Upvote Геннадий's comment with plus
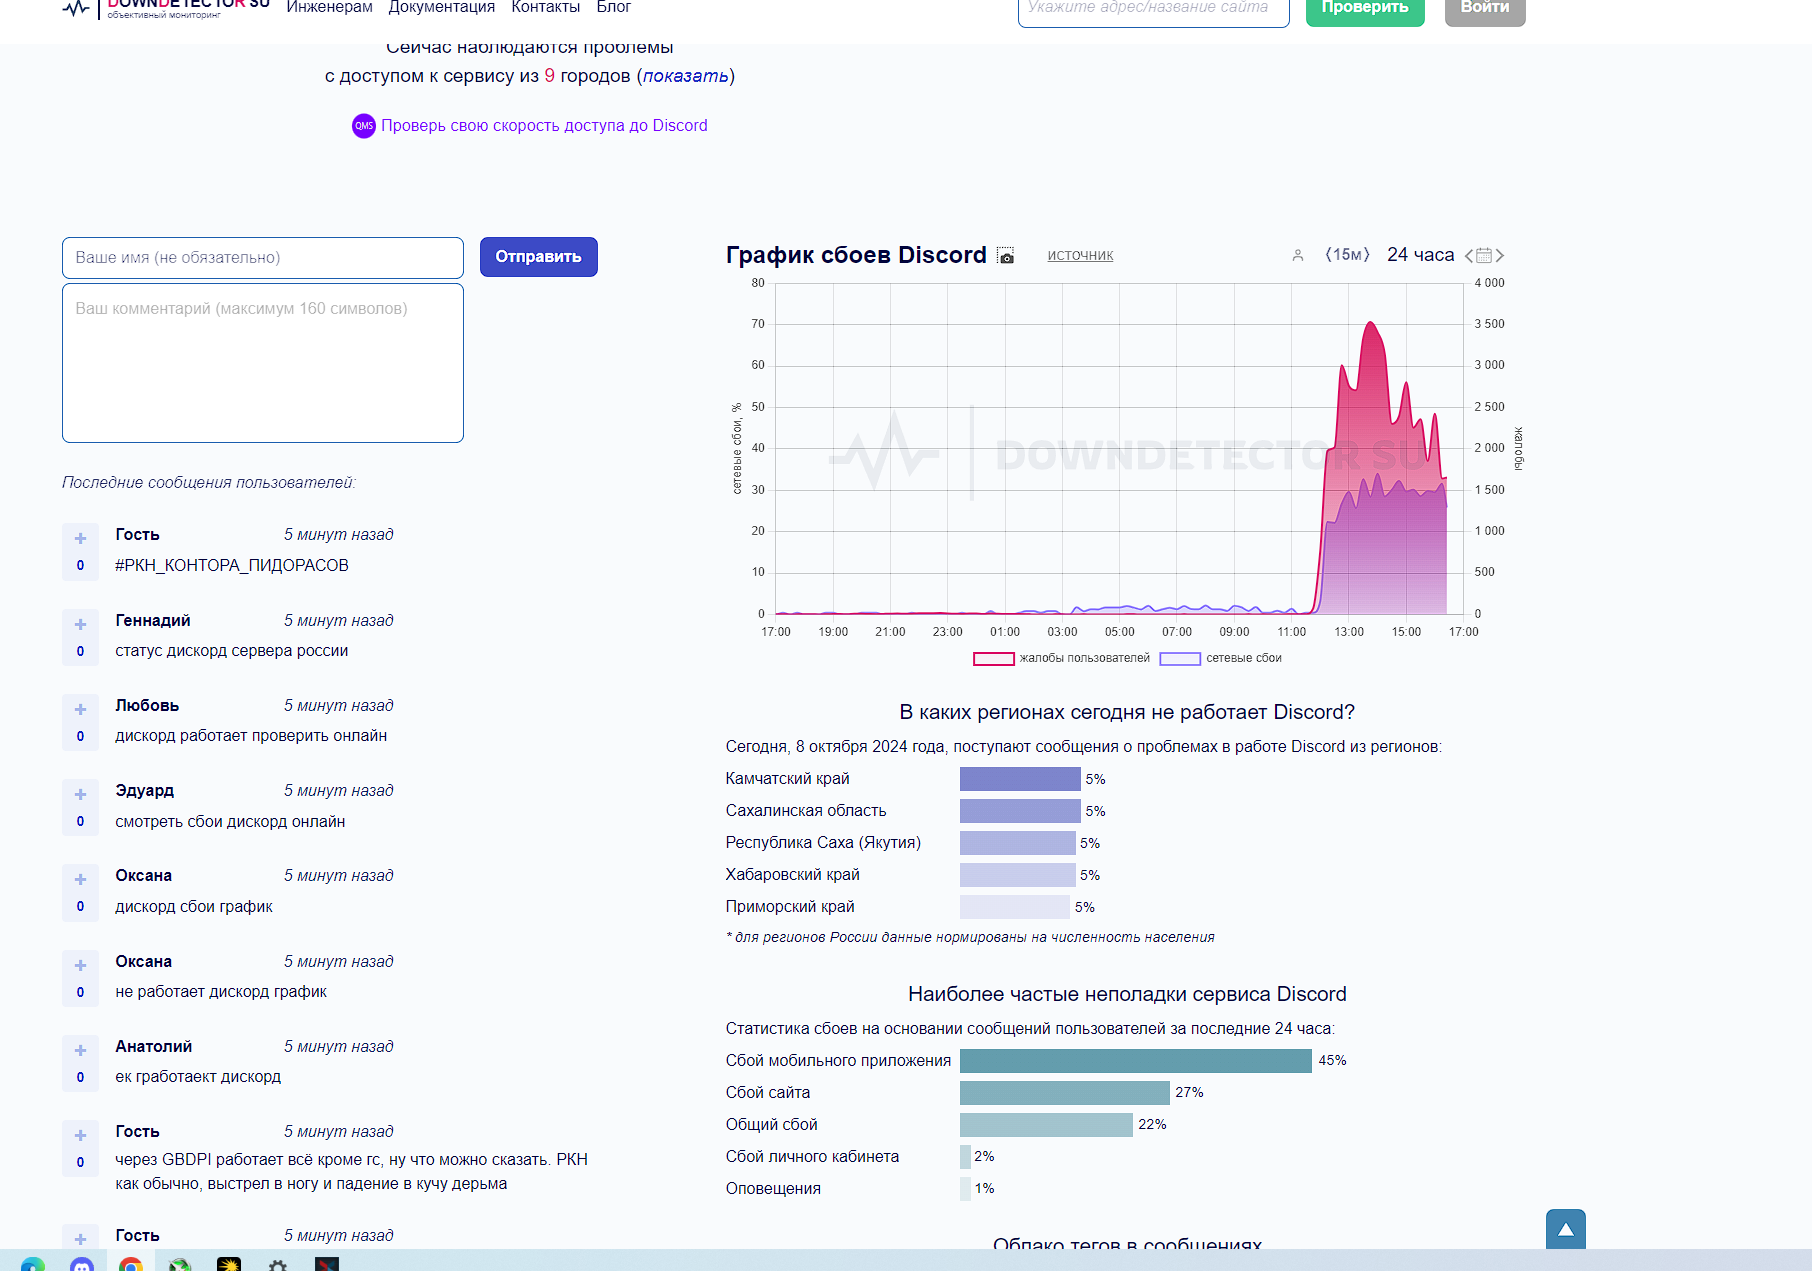 point(80,624)
